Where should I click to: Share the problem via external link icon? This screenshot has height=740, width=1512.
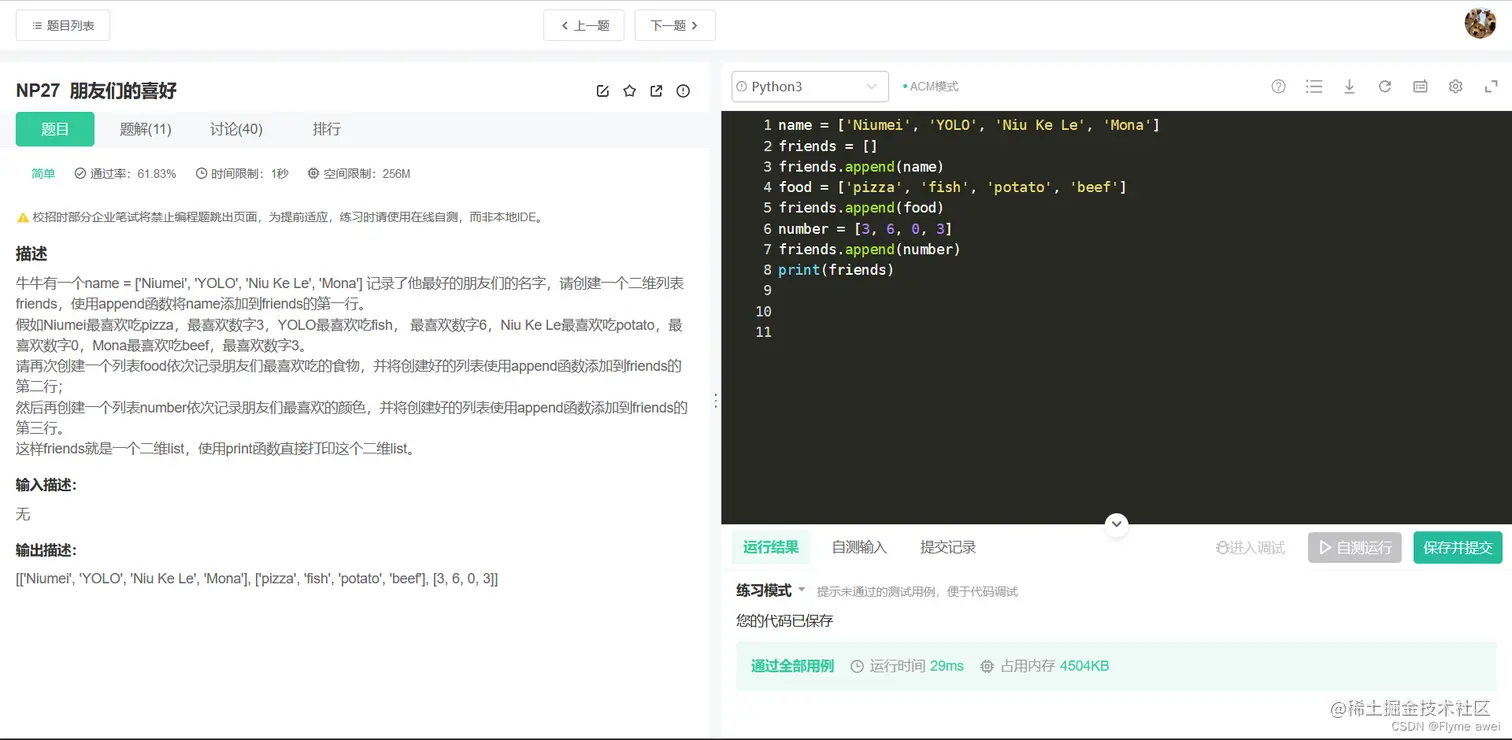(656, 90)
